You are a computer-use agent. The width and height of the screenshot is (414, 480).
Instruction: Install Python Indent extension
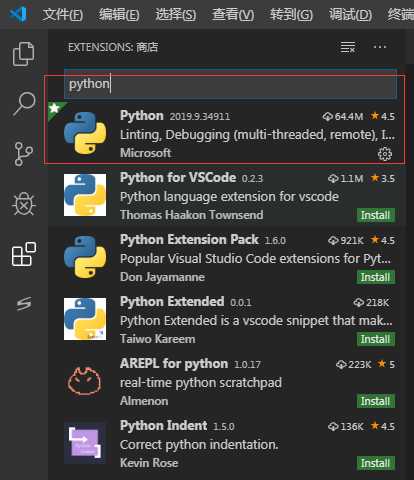(x=376, y=463)
